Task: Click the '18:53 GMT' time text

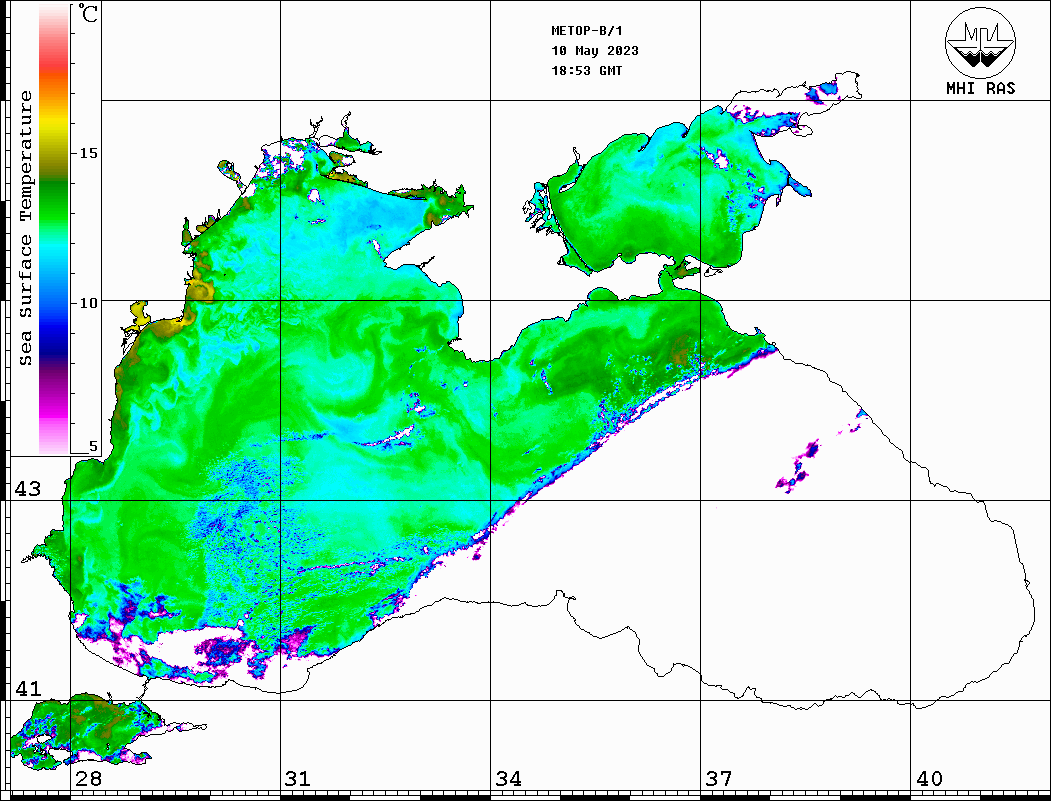Action: pos(586,71)
